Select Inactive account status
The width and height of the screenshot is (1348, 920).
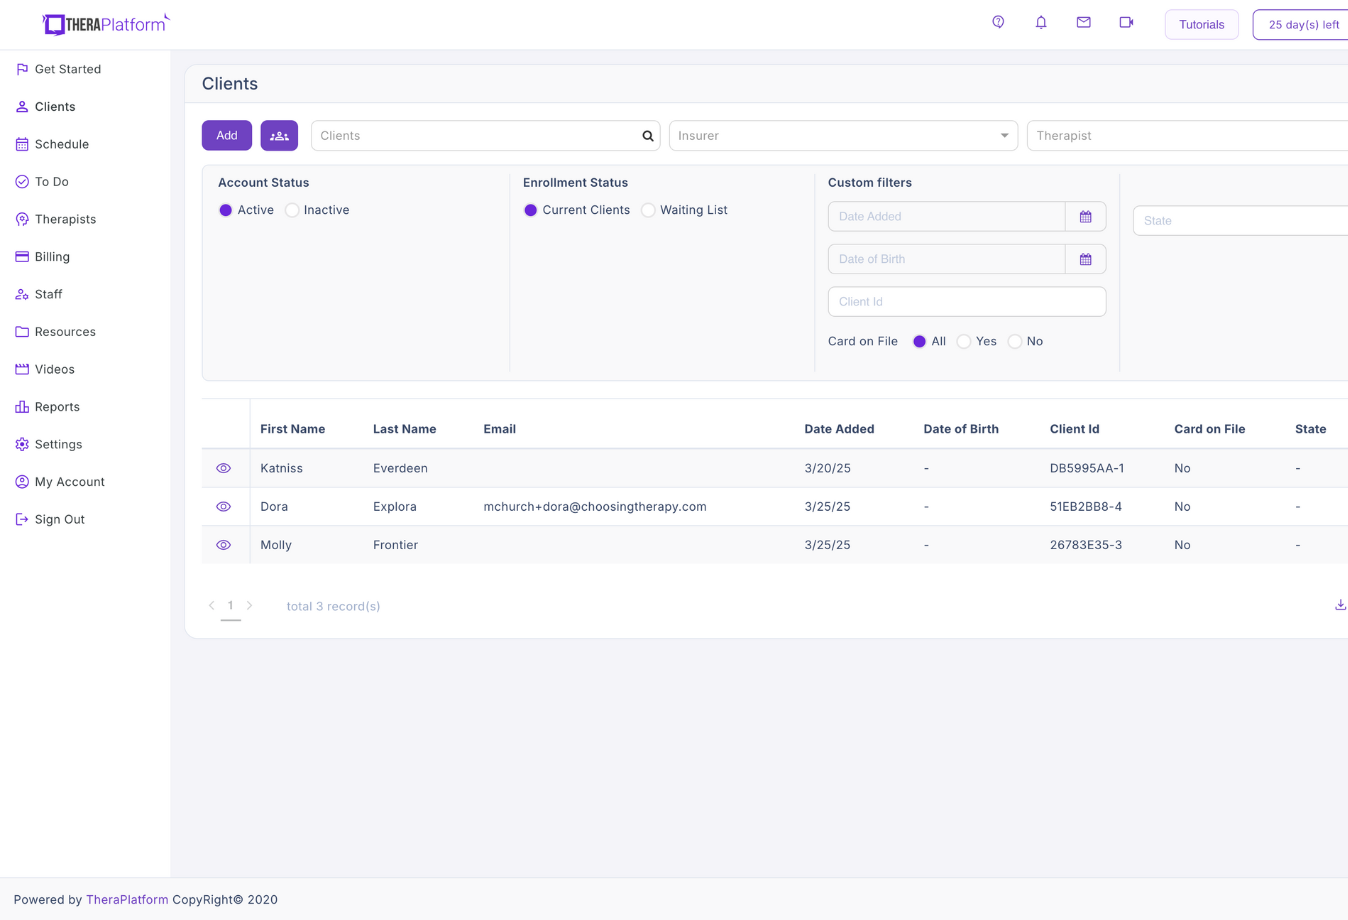pos(292,210)
